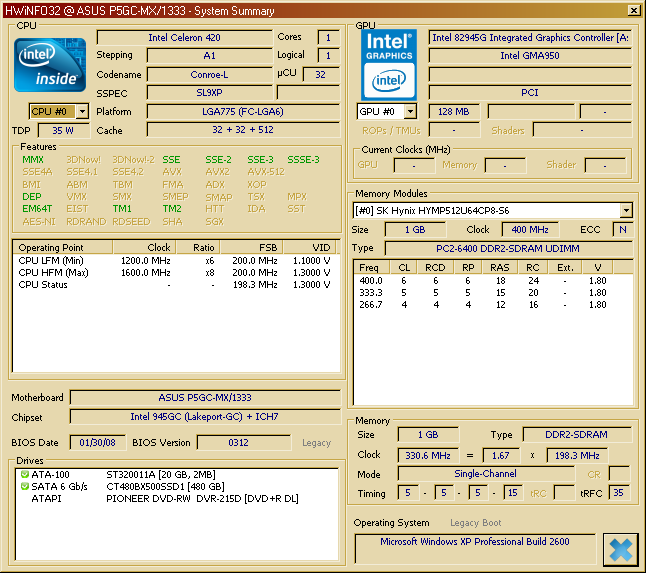Click the EM64T feature label
This screenshot has height=573, width=646.
37,209
